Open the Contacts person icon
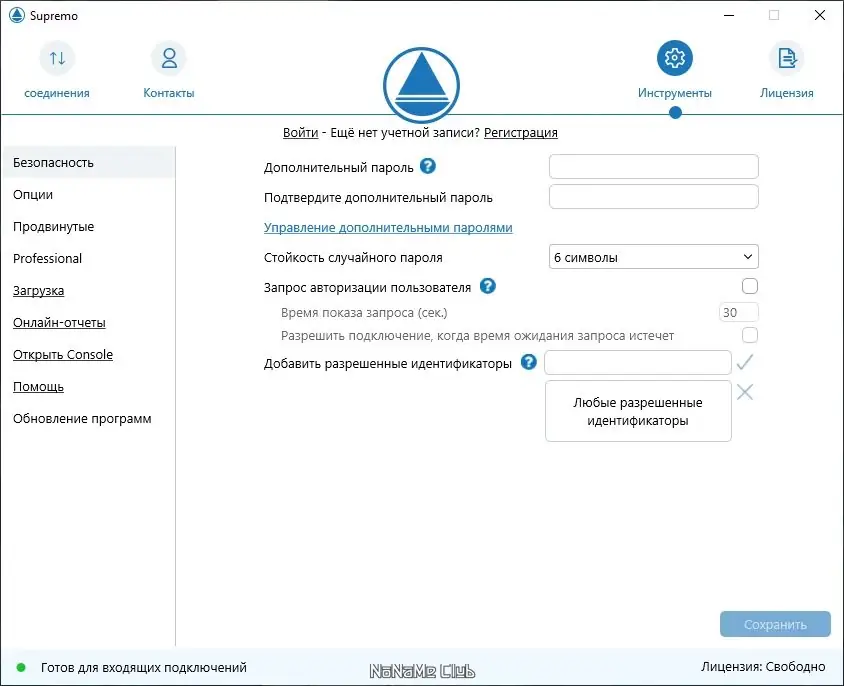 (169, 58)
